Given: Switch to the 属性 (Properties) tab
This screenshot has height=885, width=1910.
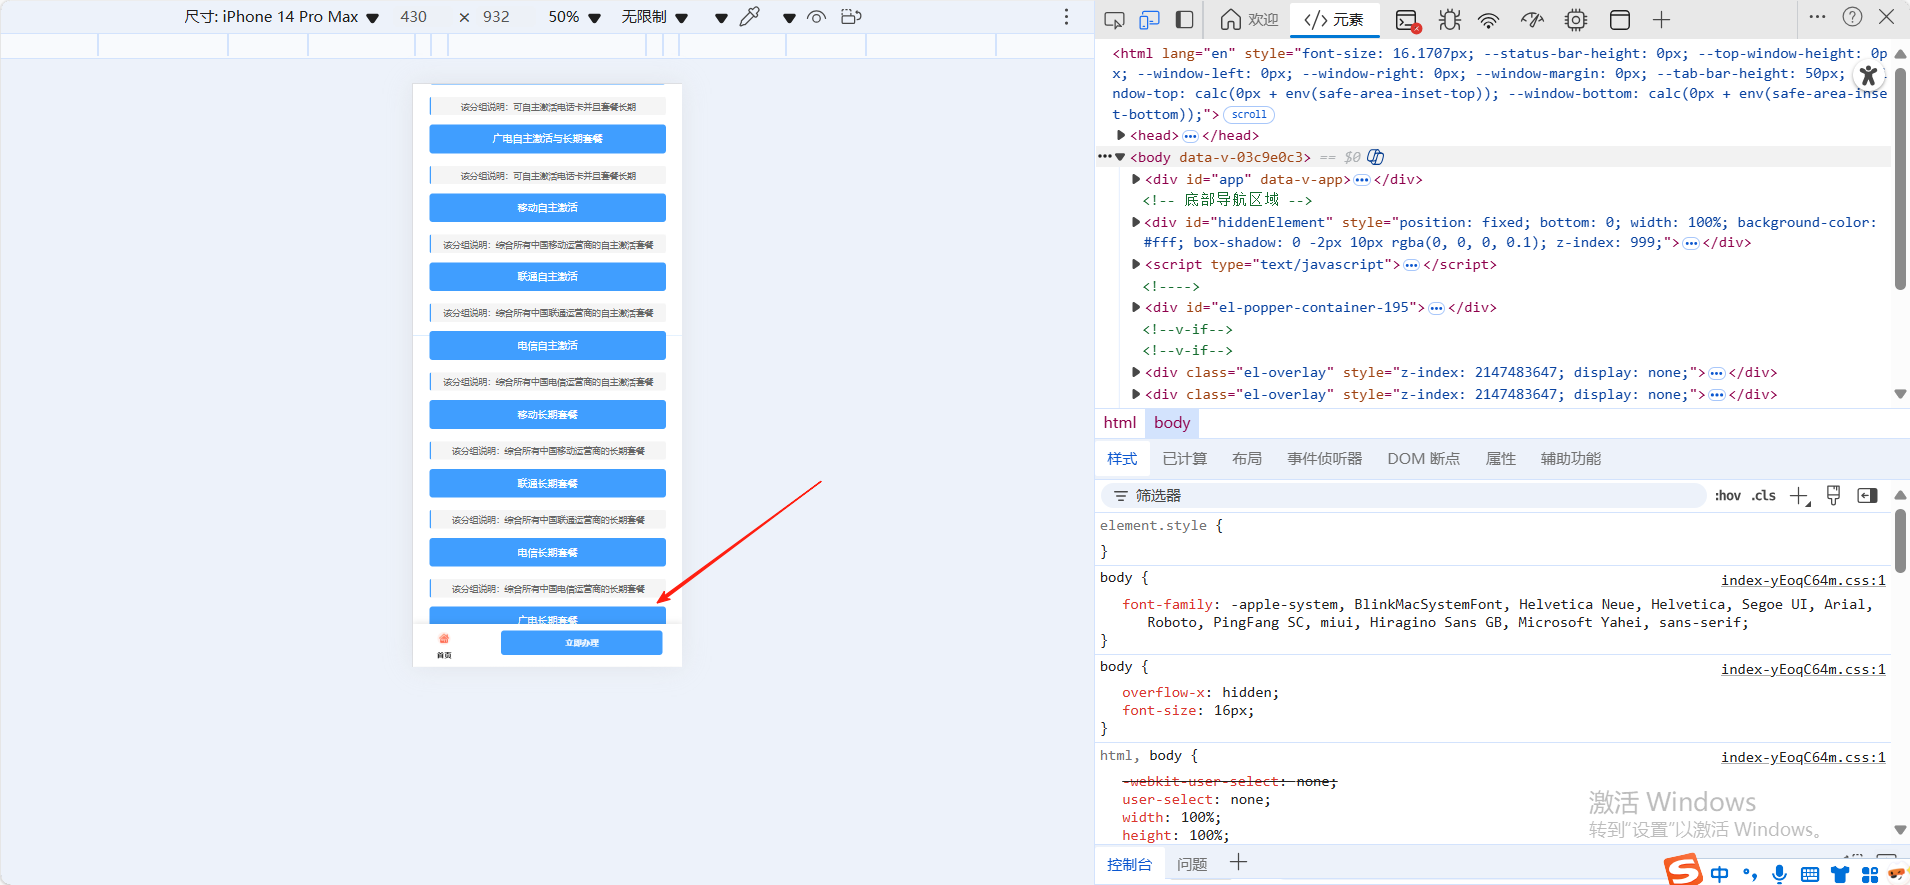Looking at the screenshot, I should (x=1501, y=459).
